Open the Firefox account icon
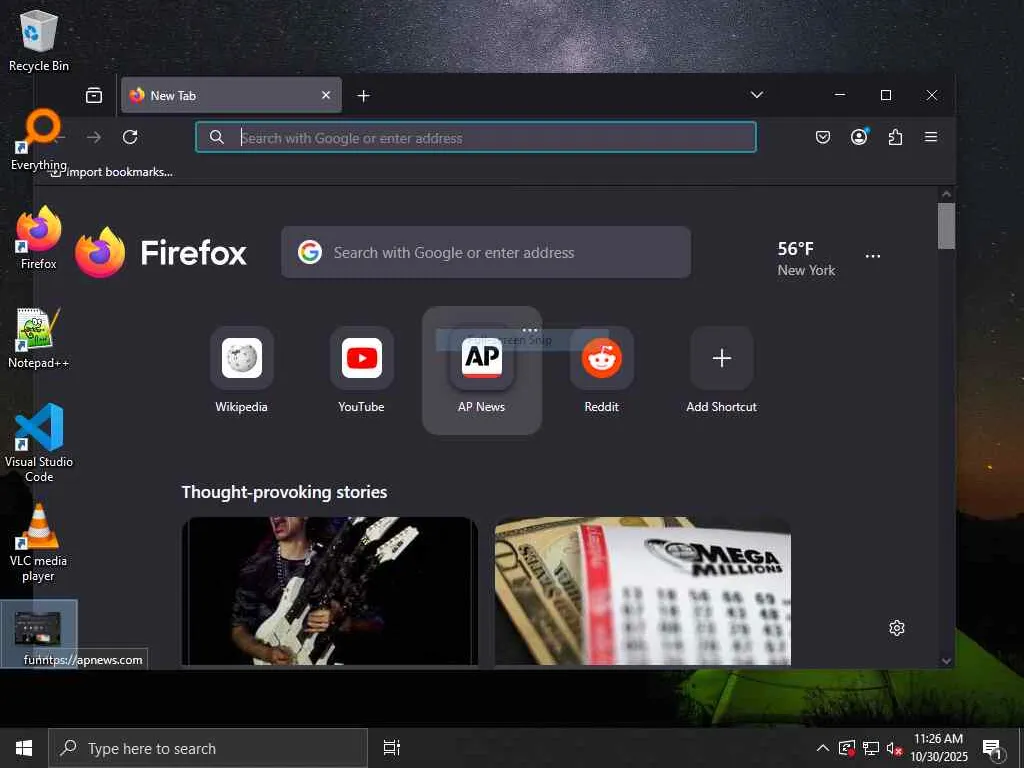Screen dimensions: 1024x768 tap(859, 137)
